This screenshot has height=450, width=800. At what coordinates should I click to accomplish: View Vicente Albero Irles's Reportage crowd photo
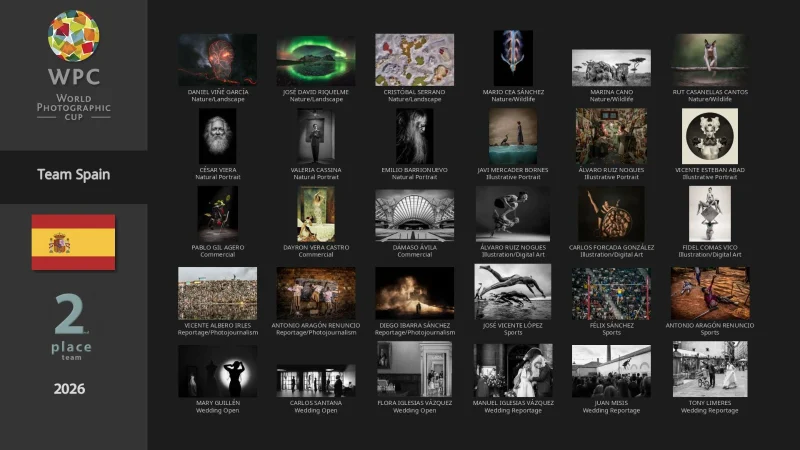217,293
